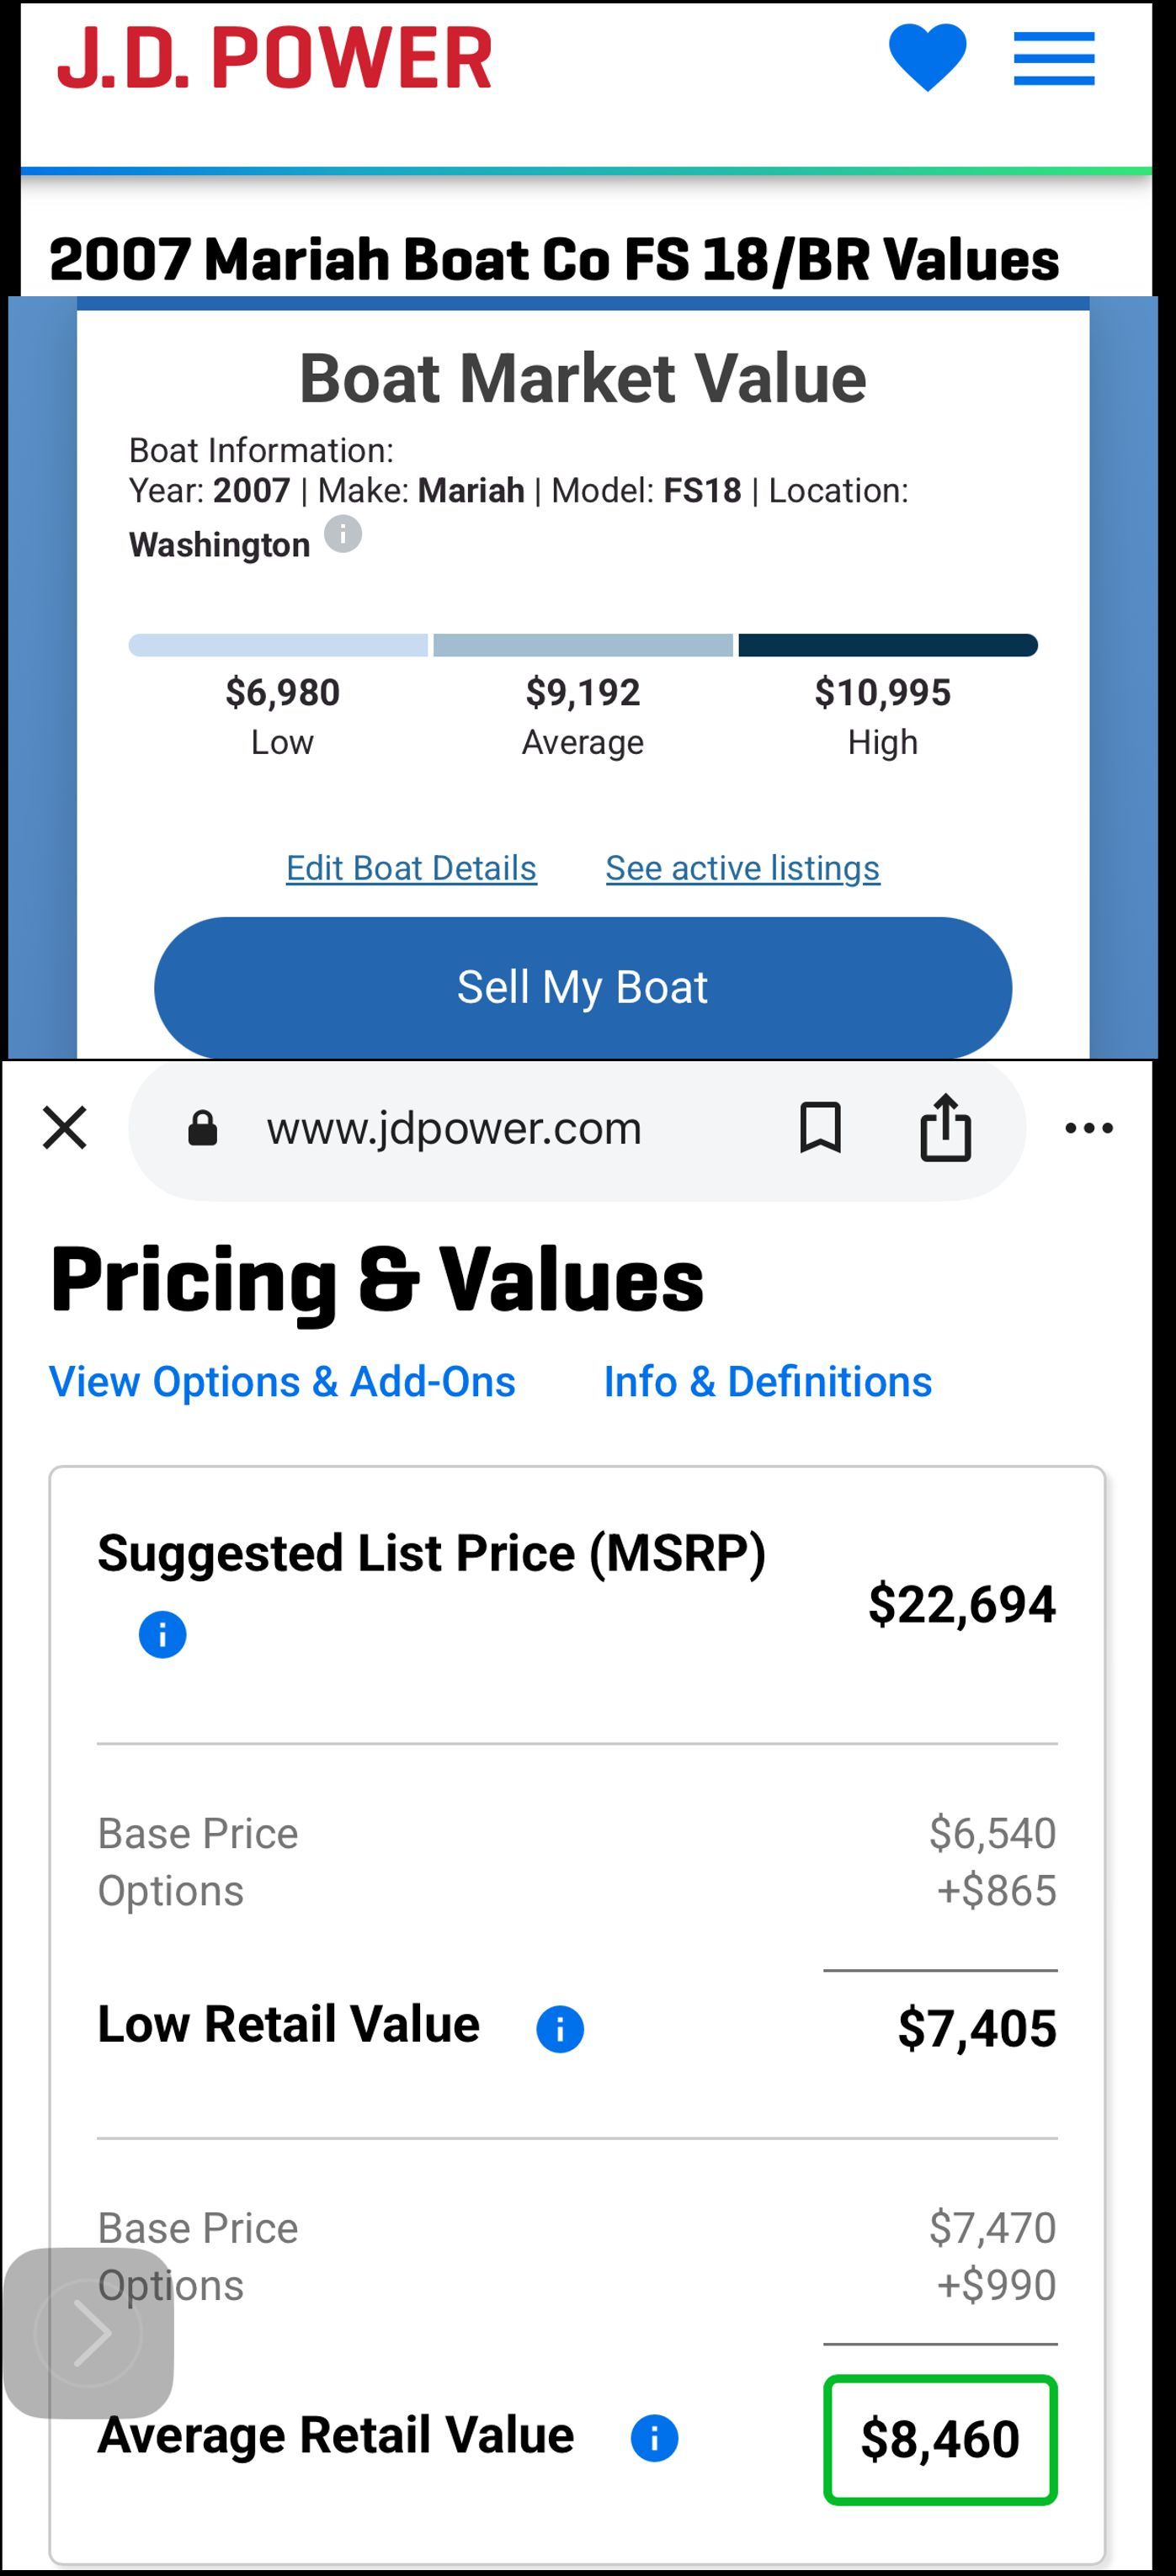1176x2576 pixels.
Task: Open the See active listings link
Action: (743, 868)
